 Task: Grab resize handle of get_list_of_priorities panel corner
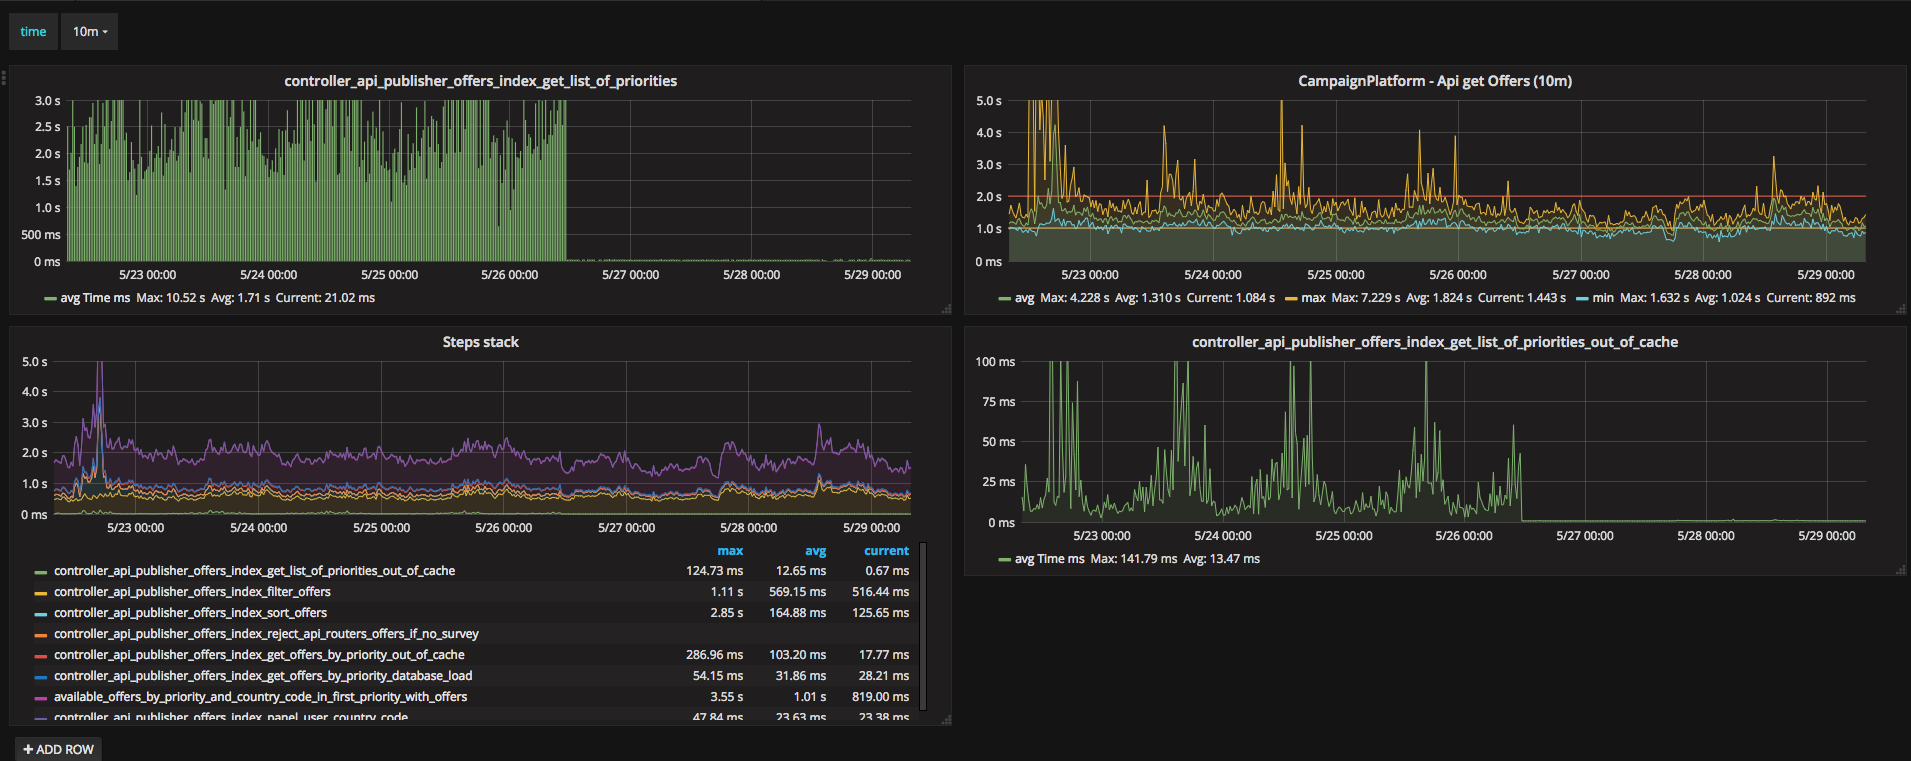[946, 309]
